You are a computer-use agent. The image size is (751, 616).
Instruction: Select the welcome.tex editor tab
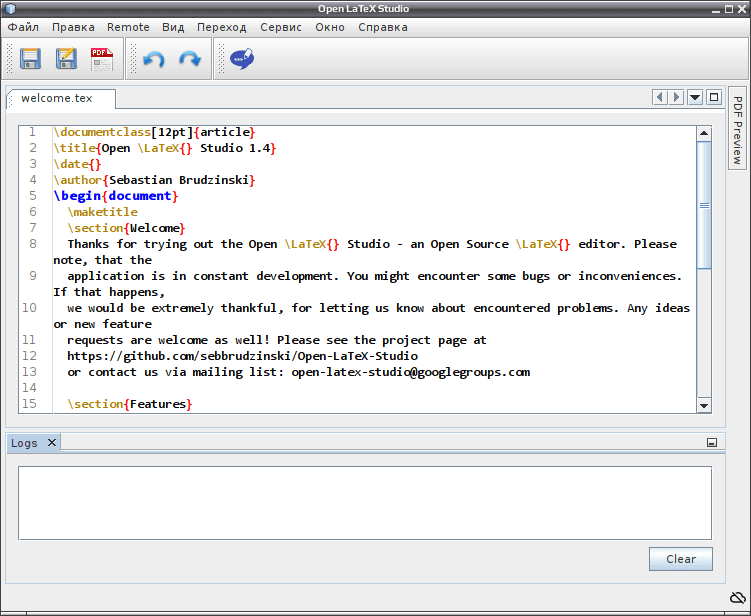[x=61, y=99]
